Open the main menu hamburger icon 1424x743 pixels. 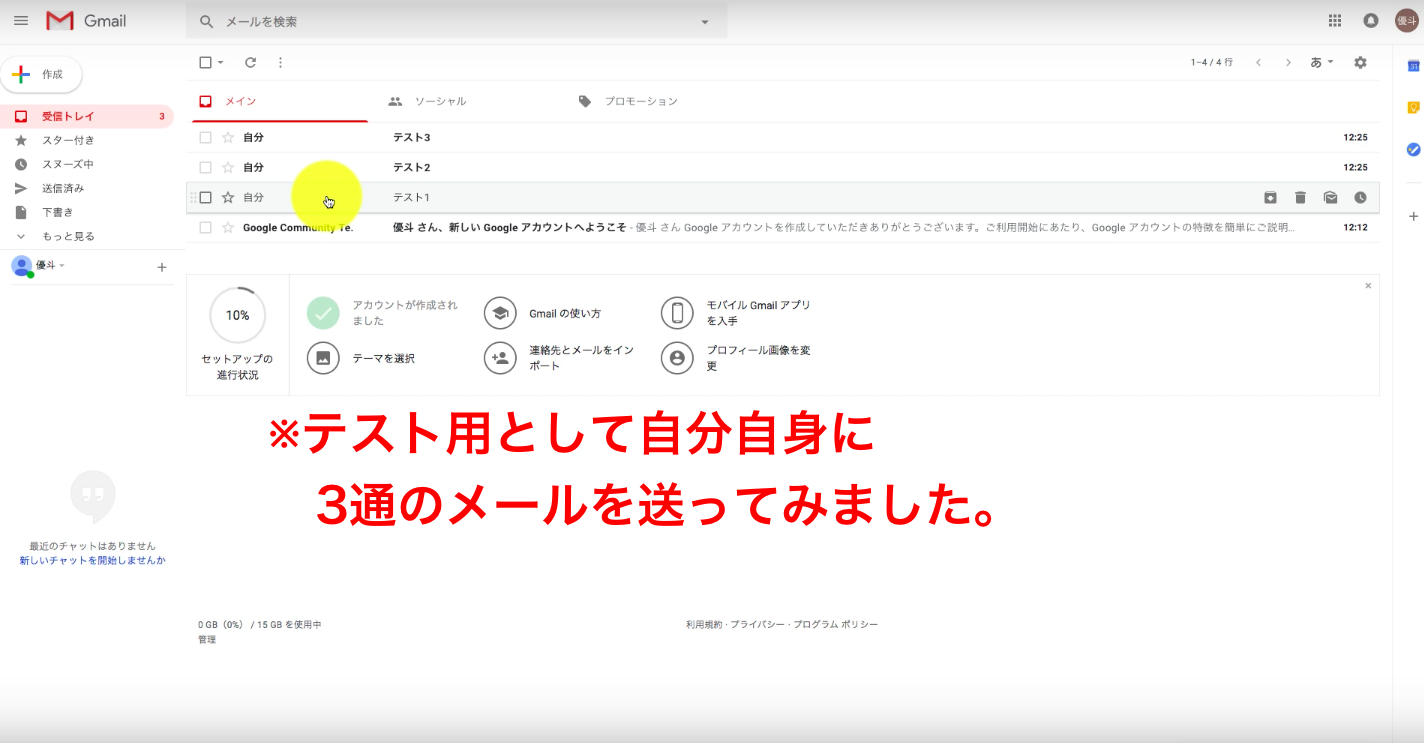(x=21, y=20)
